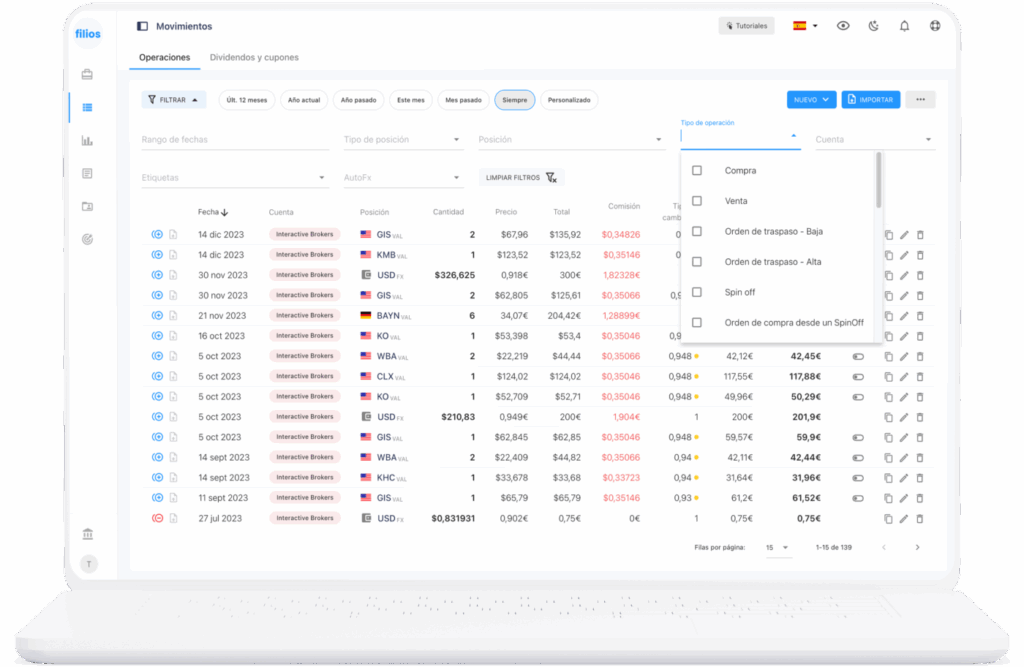Click the notifications bell icon

(904, 26)
